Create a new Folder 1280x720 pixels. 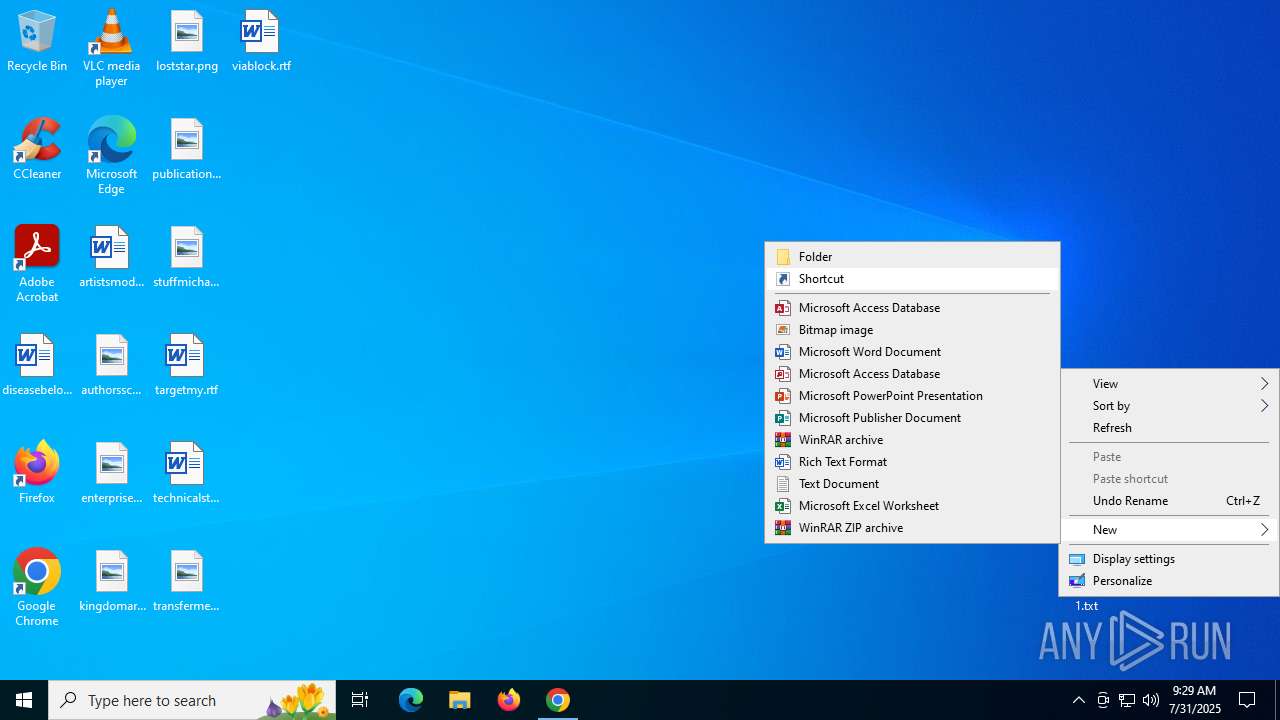[x=912, y=257]
